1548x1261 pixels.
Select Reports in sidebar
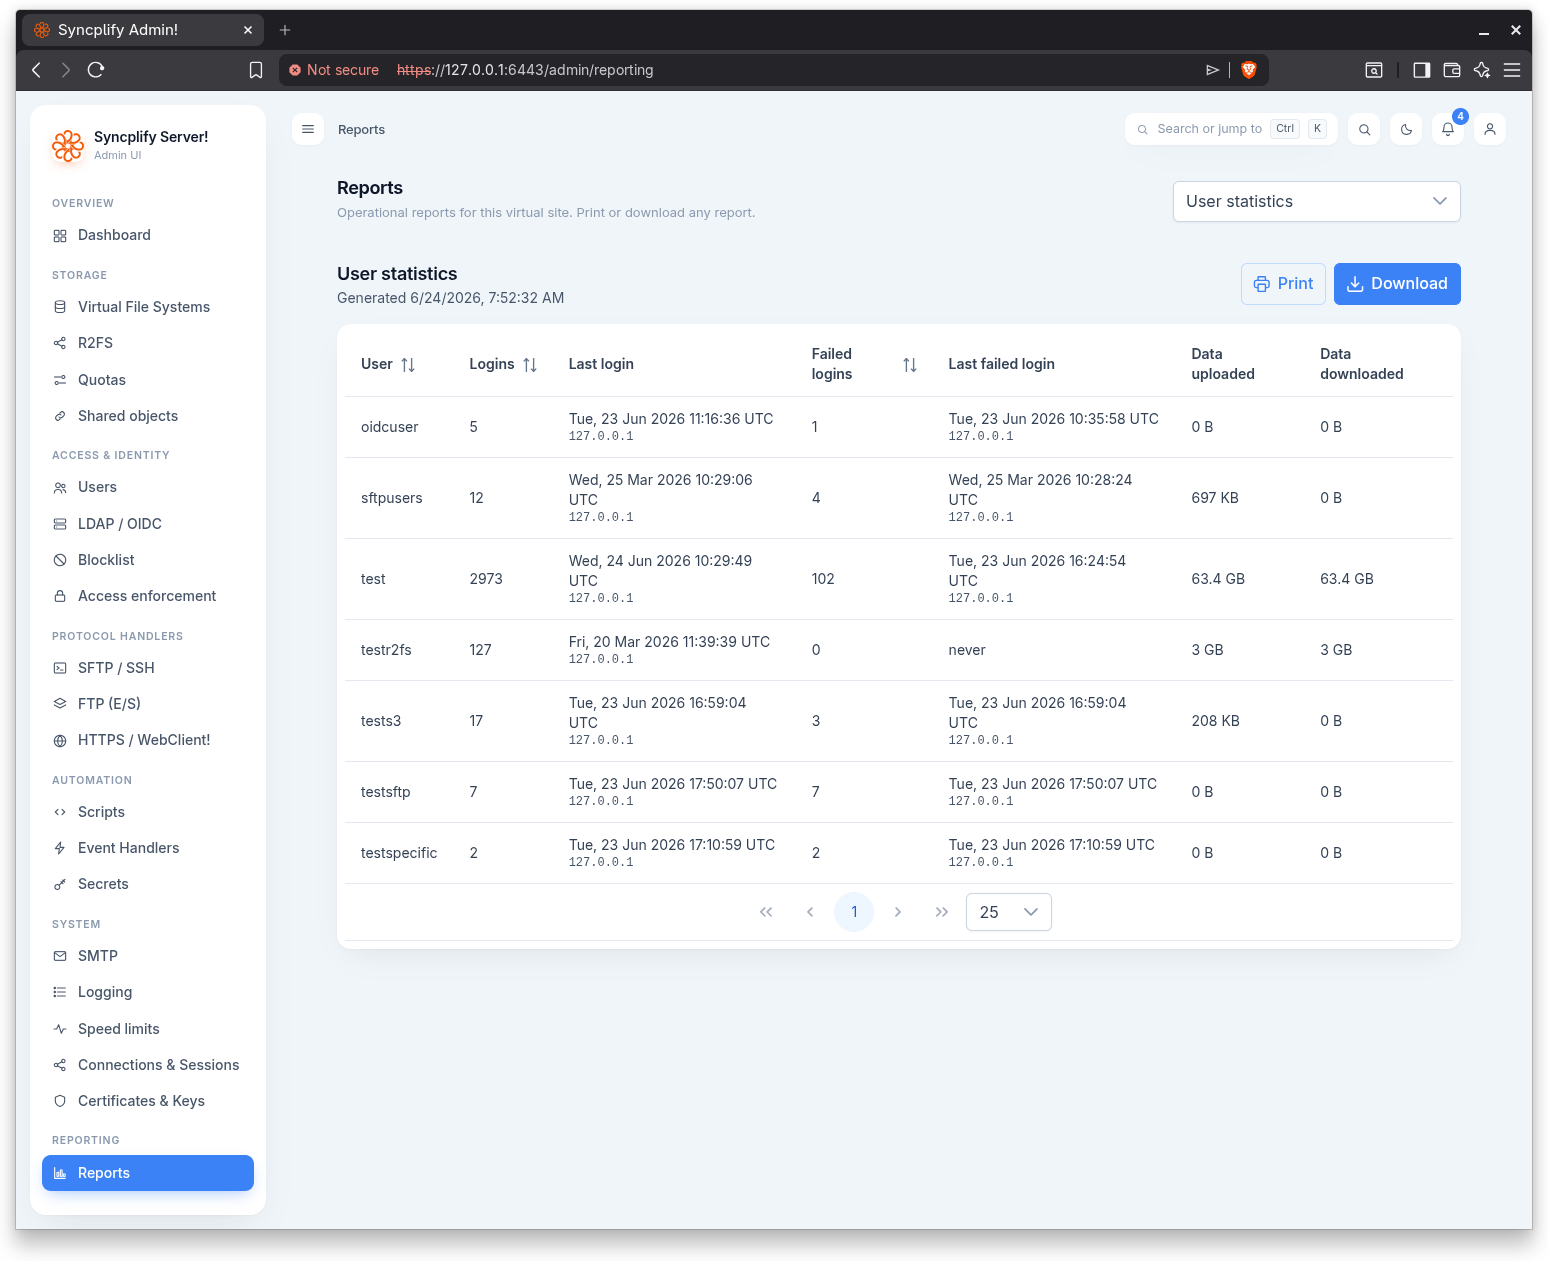pyautogui.click(x=148, y=1173)
